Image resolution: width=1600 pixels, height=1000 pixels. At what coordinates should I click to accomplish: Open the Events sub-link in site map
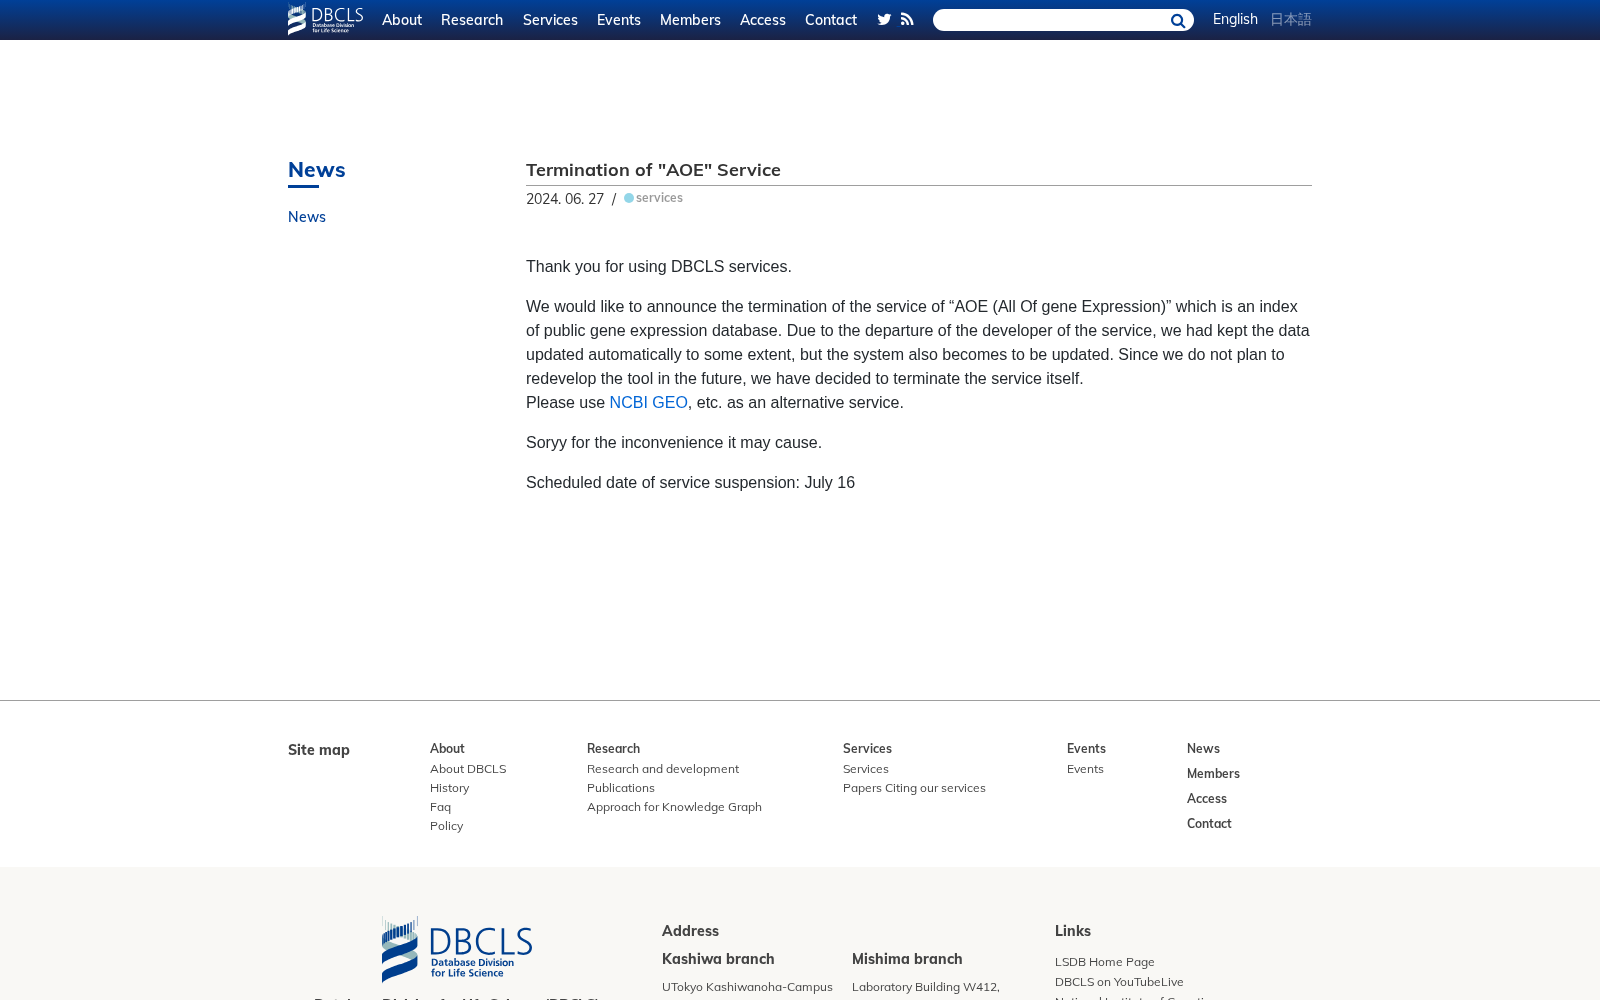coord(1085,769)
